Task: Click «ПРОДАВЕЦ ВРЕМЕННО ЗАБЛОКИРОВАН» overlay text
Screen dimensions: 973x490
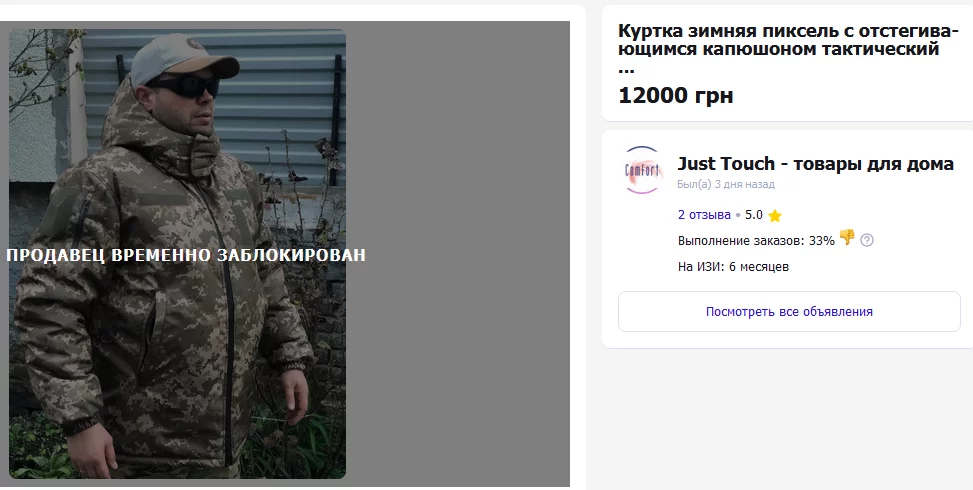Action: (186, 255)
